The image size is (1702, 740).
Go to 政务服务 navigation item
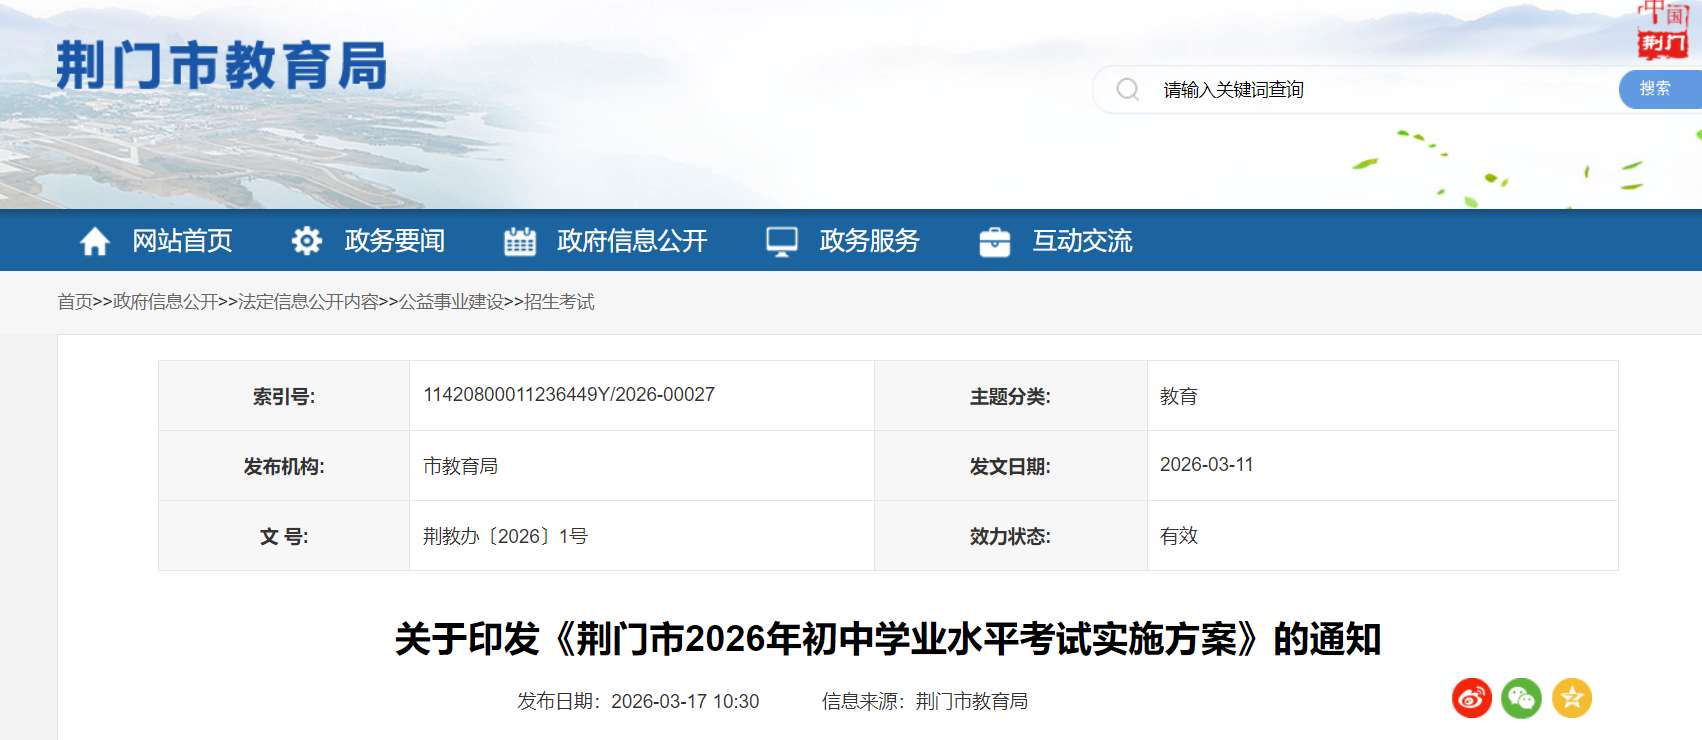click(x=869, y=241)
